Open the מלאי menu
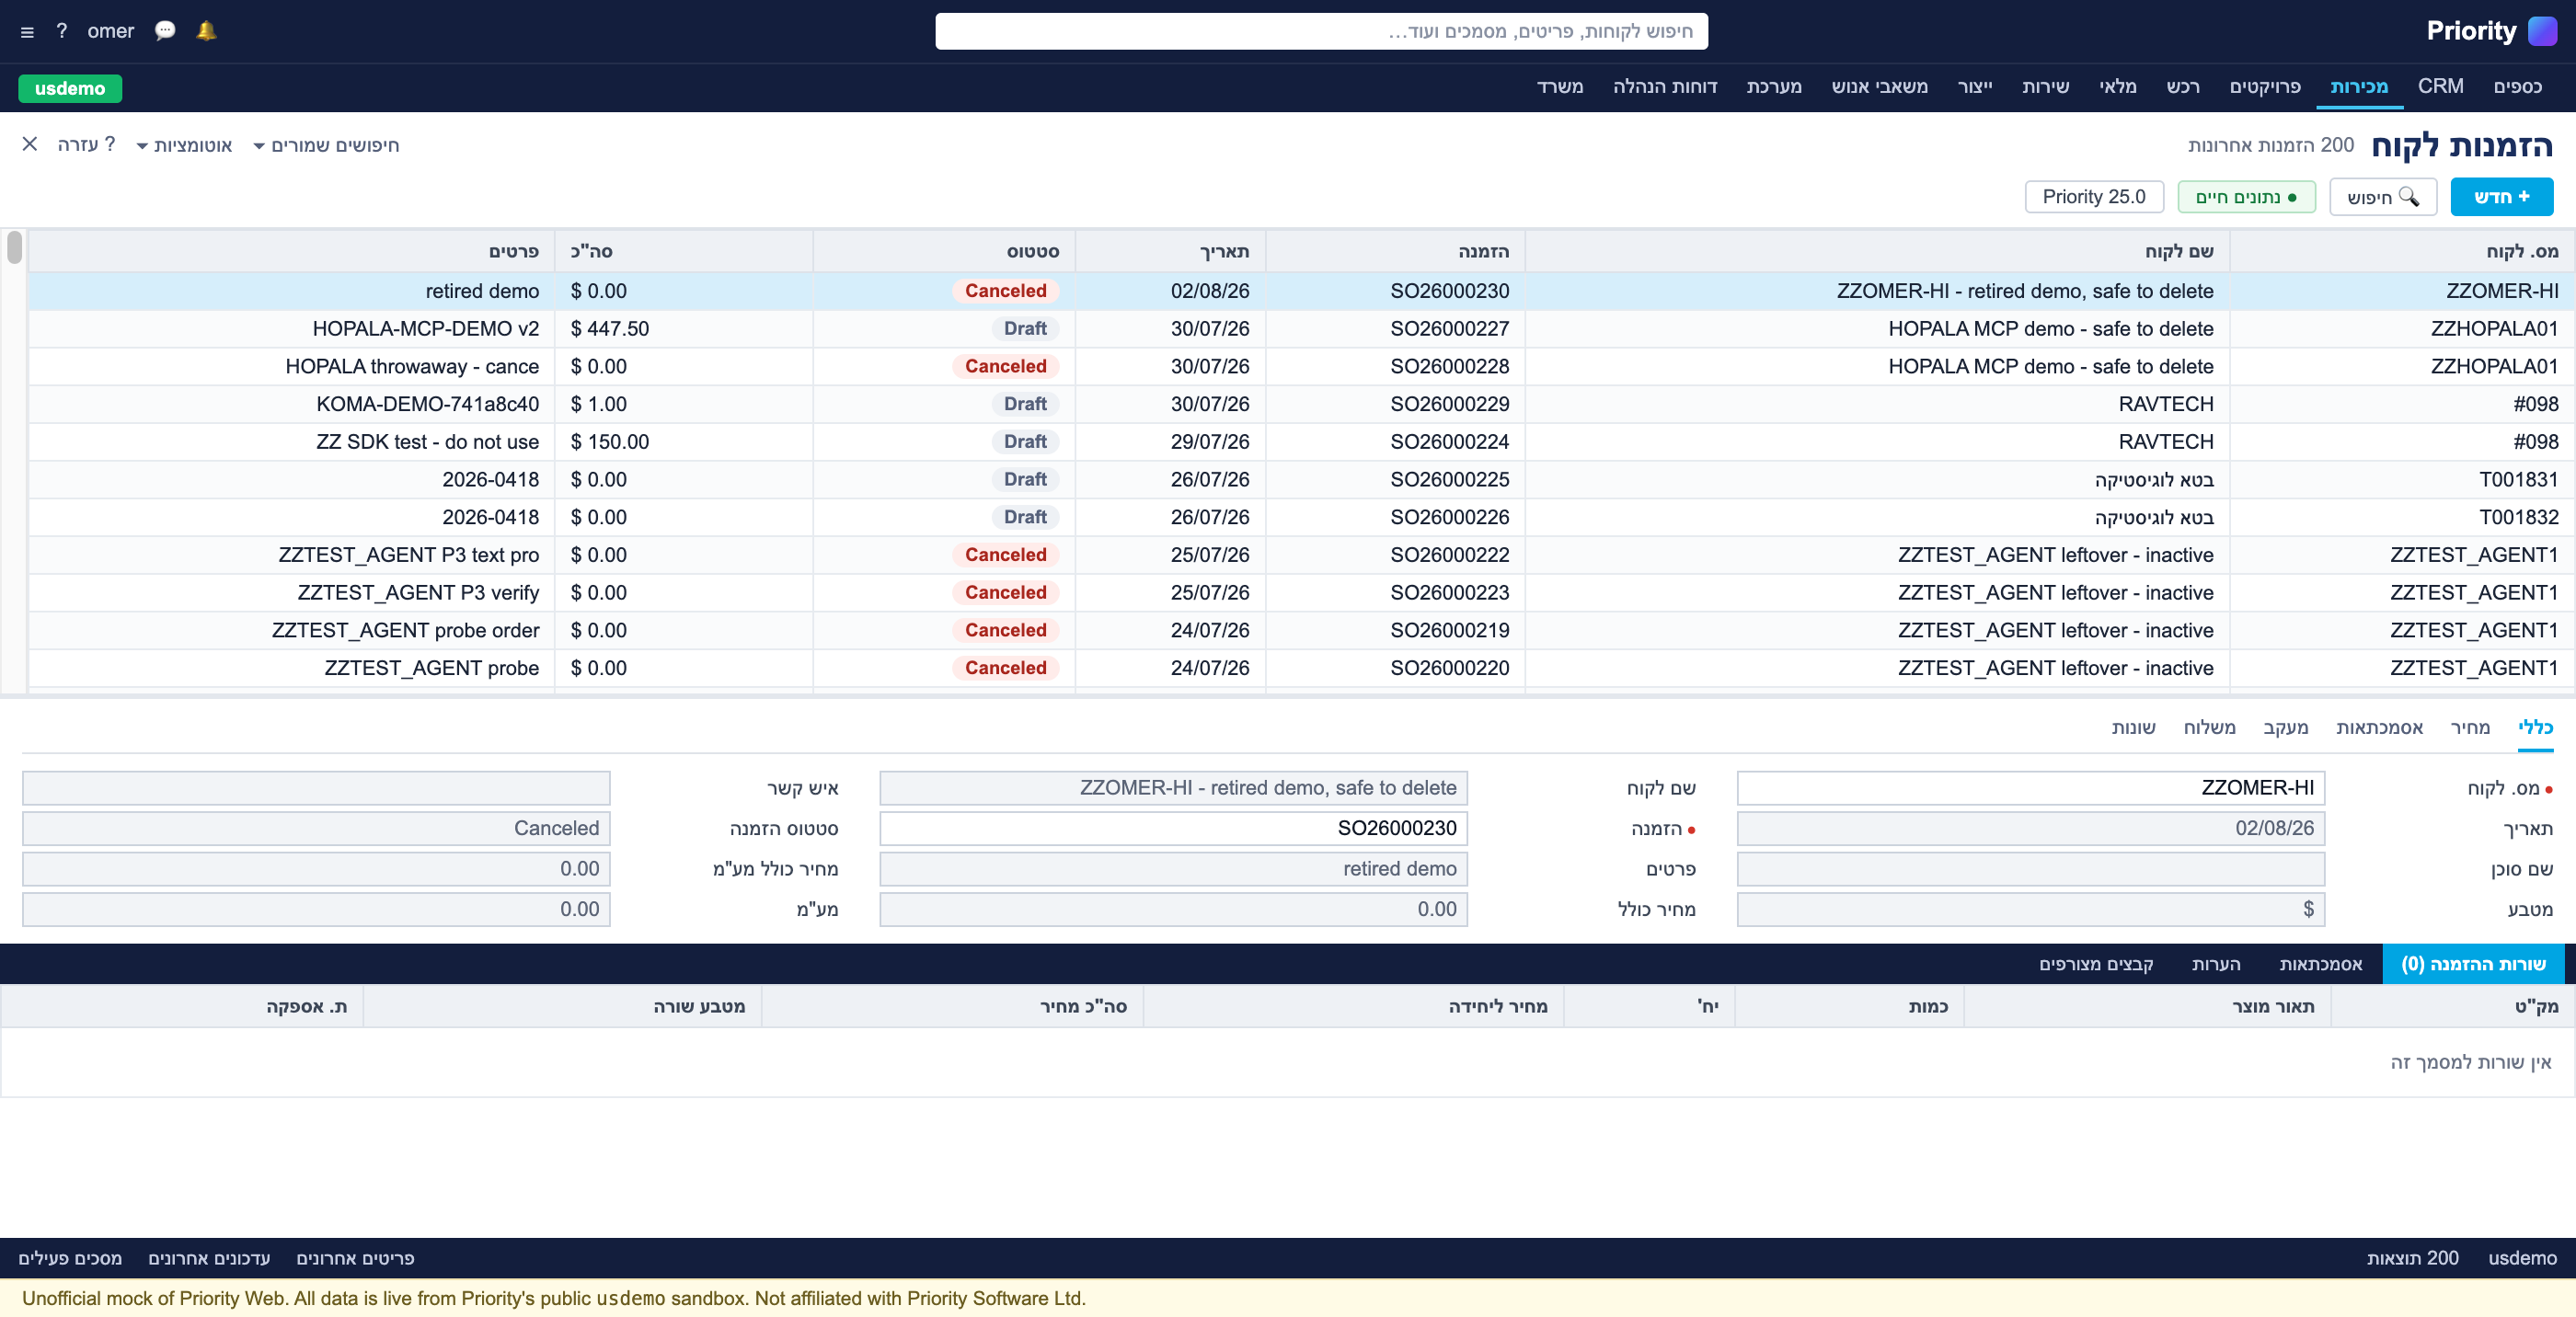This screenshot has height=1317, width=2576. pos(2117,86)
